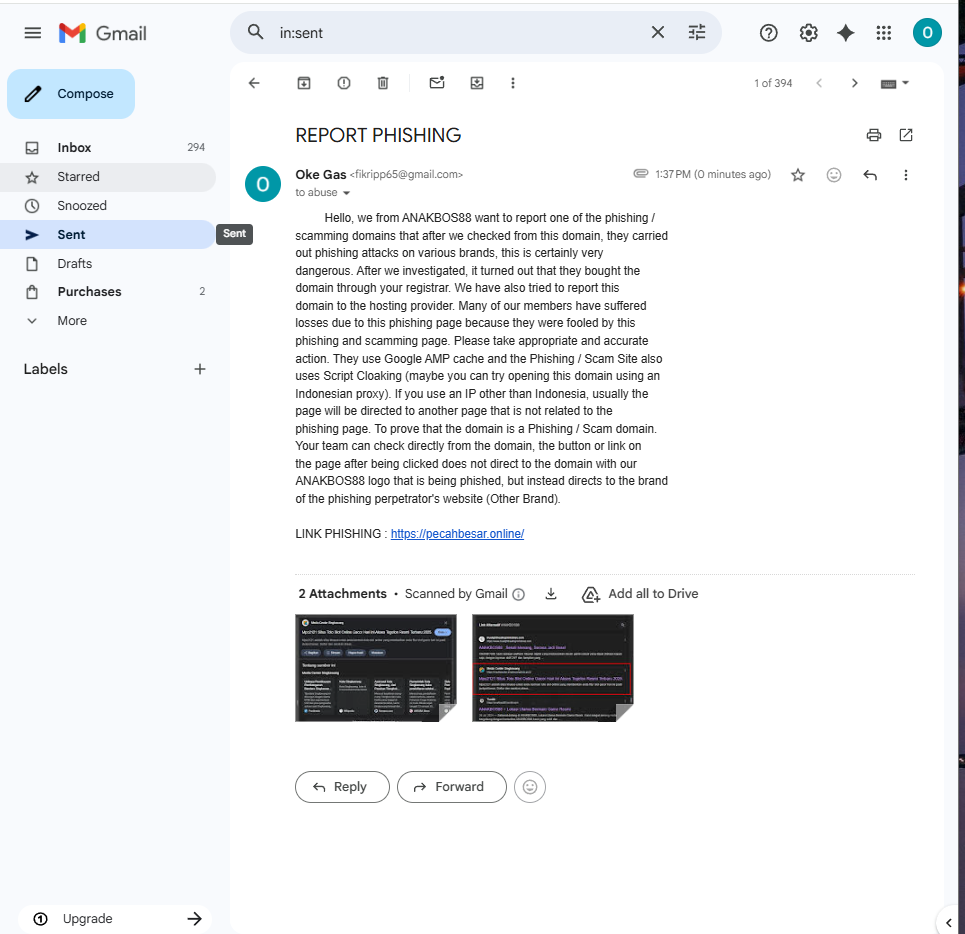Click sender name Oke Gas
965x934 pixels.
(x=321, y=175)
